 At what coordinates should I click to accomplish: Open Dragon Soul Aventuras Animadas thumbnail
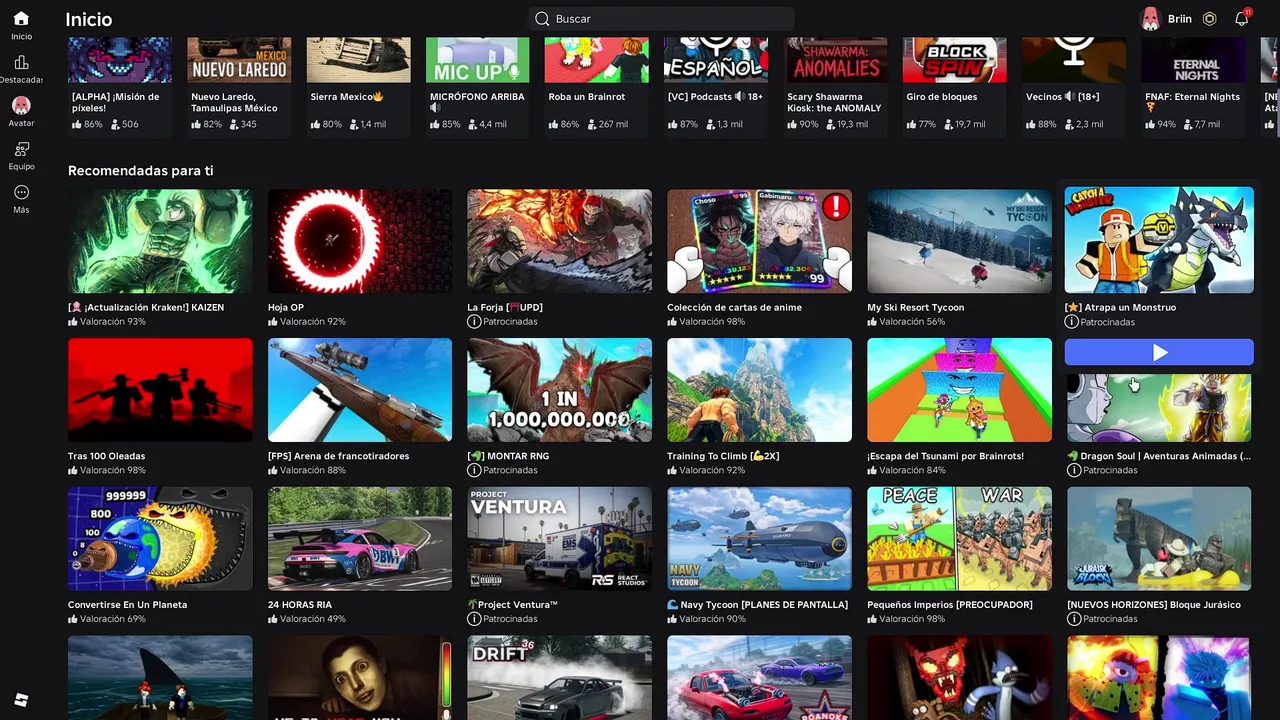1159,407
